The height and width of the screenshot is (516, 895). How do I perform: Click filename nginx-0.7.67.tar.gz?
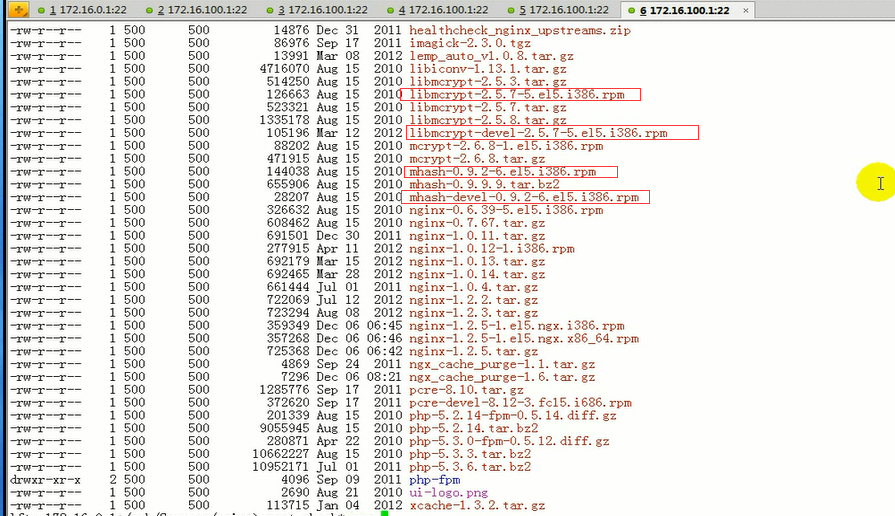click(x=477, y=223)
